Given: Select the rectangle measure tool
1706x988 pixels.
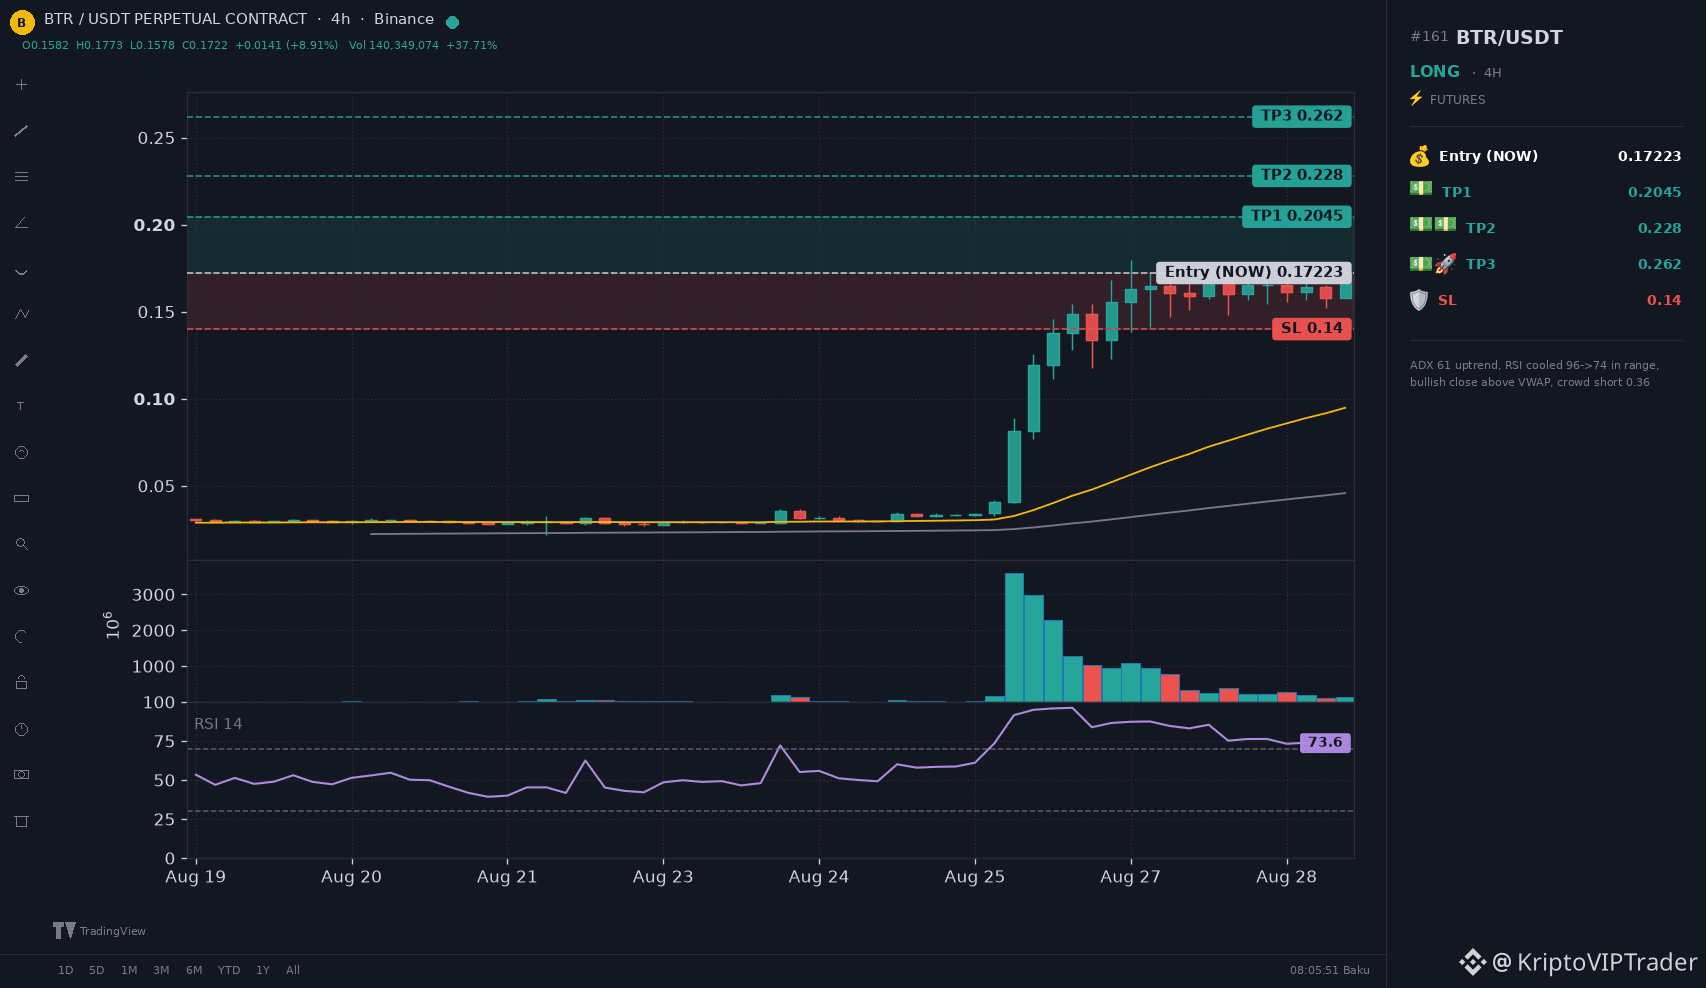Looking at the screenshot, I should (x=21, y=498).
